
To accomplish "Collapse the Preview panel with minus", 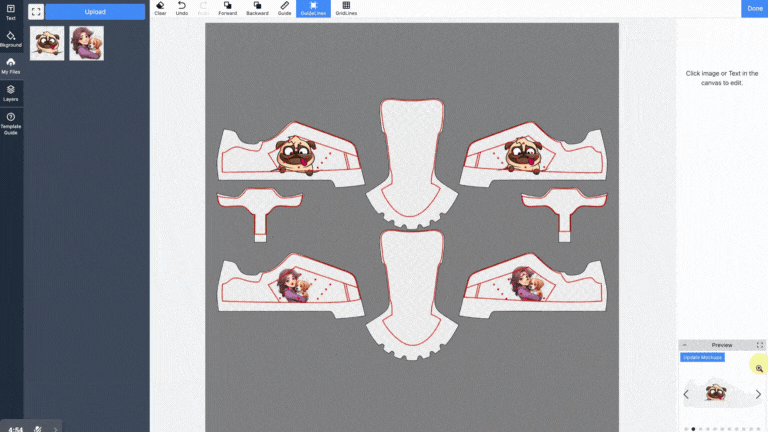I will point(685,345).
